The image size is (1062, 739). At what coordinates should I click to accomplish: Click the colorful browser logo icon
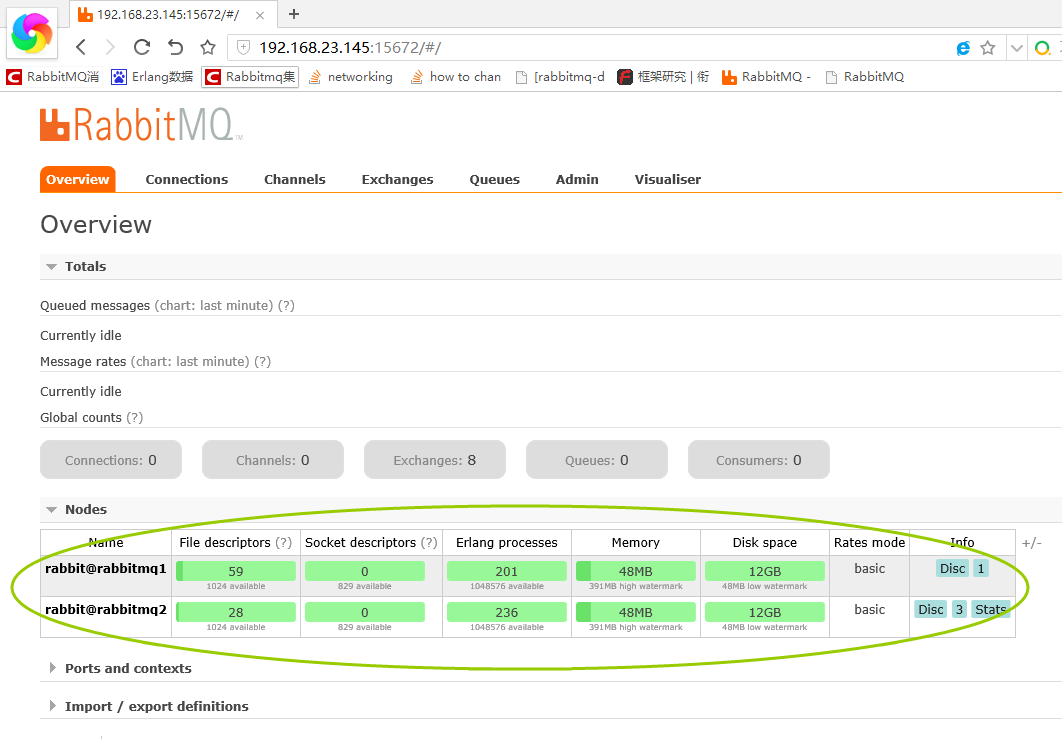[32, 33]
